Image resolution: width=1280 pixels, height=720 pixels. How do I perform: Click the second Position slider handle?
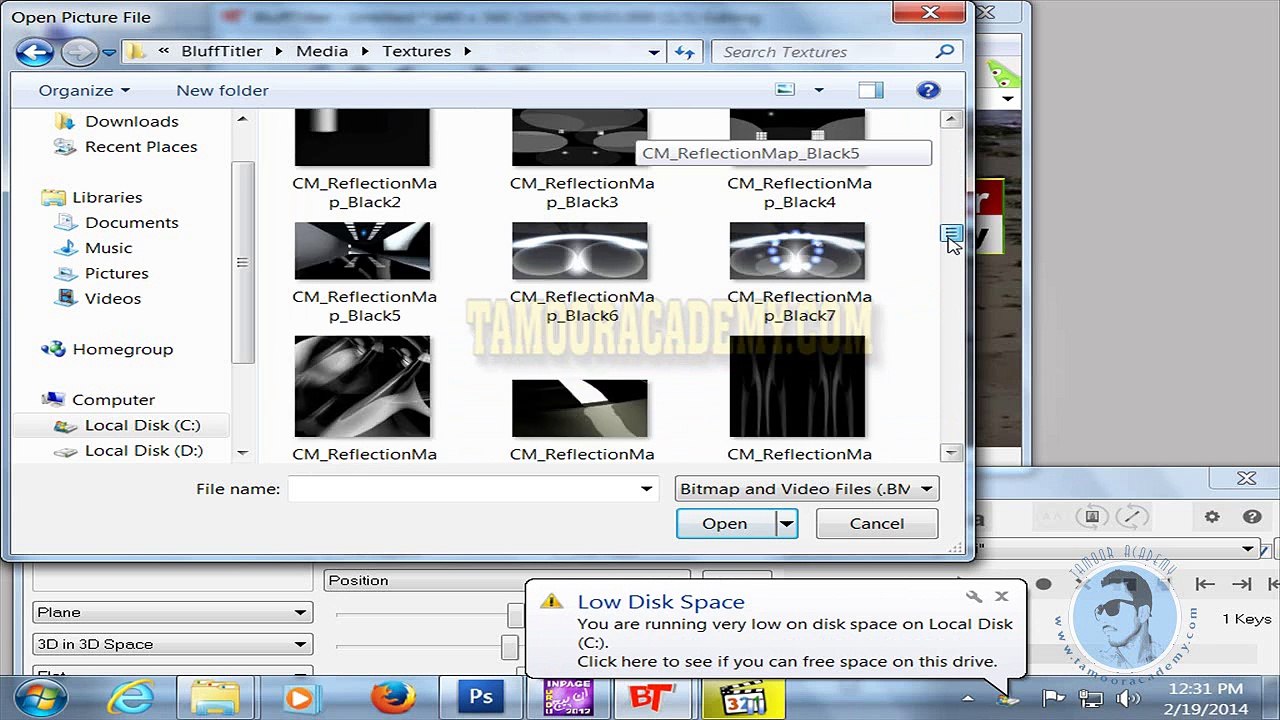pyautogui.click(x=510, y=646)
